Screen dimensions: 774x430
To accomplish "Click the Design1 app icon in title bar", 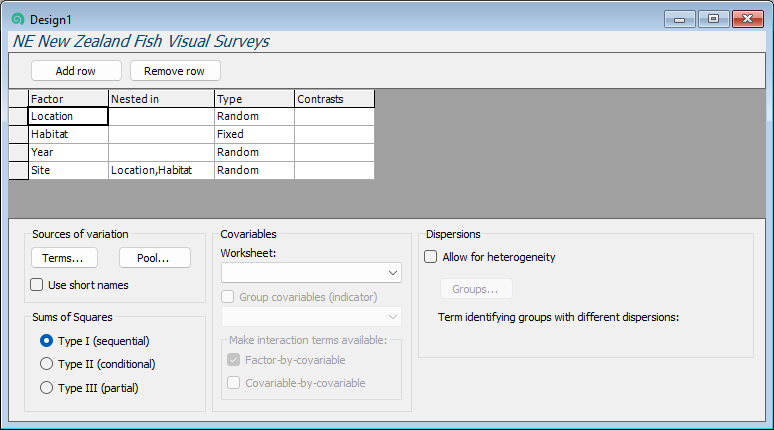I will coord(17,19).
